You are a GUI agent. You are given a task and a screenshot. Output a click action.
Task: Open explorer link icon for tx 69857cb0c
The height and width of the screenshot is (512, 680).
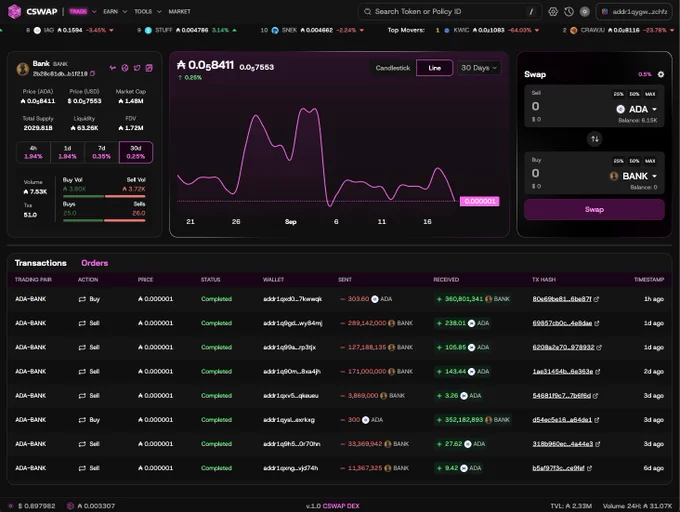tap(597, 323)
